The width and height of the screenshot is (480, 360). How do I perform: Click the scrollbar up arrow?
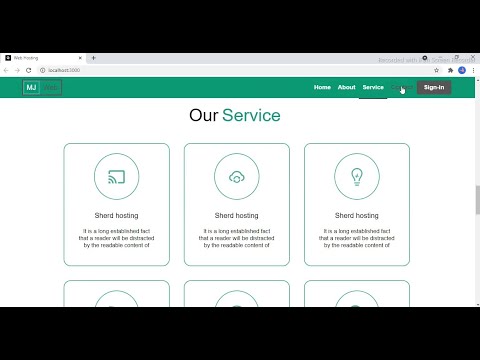[478, 80]
